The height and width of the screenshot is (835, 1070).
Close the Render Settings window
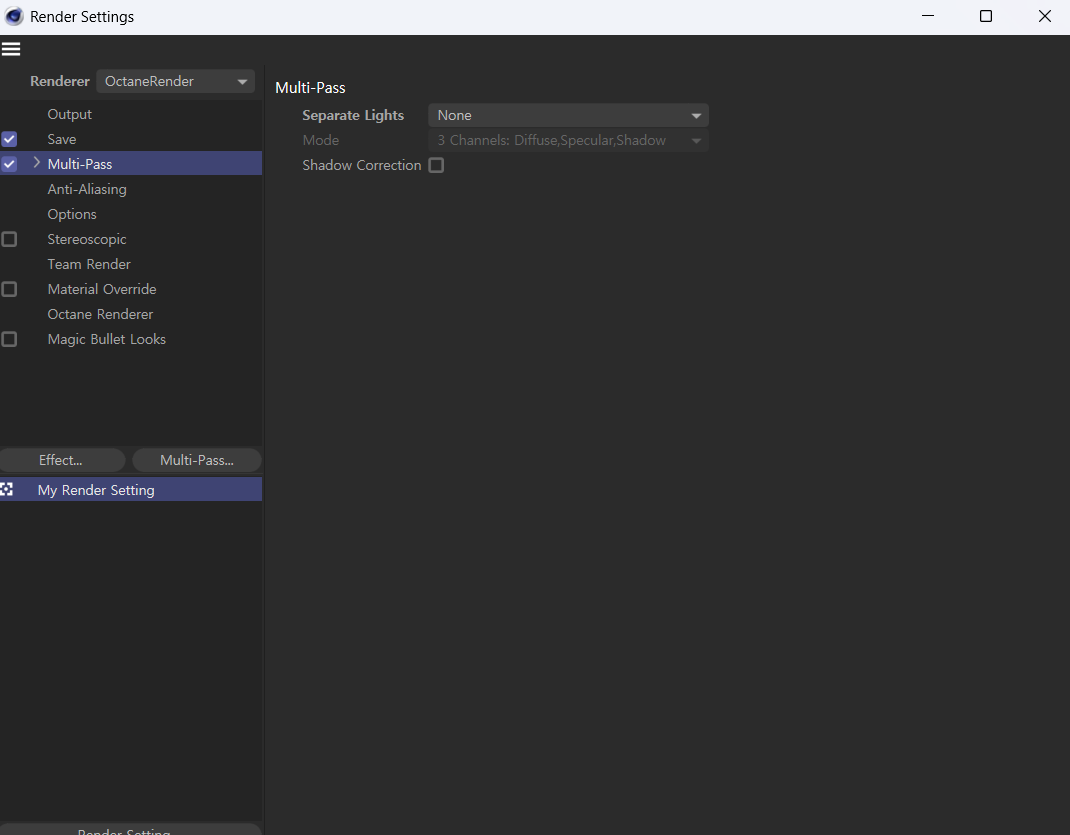click(x=1044, y=16)
